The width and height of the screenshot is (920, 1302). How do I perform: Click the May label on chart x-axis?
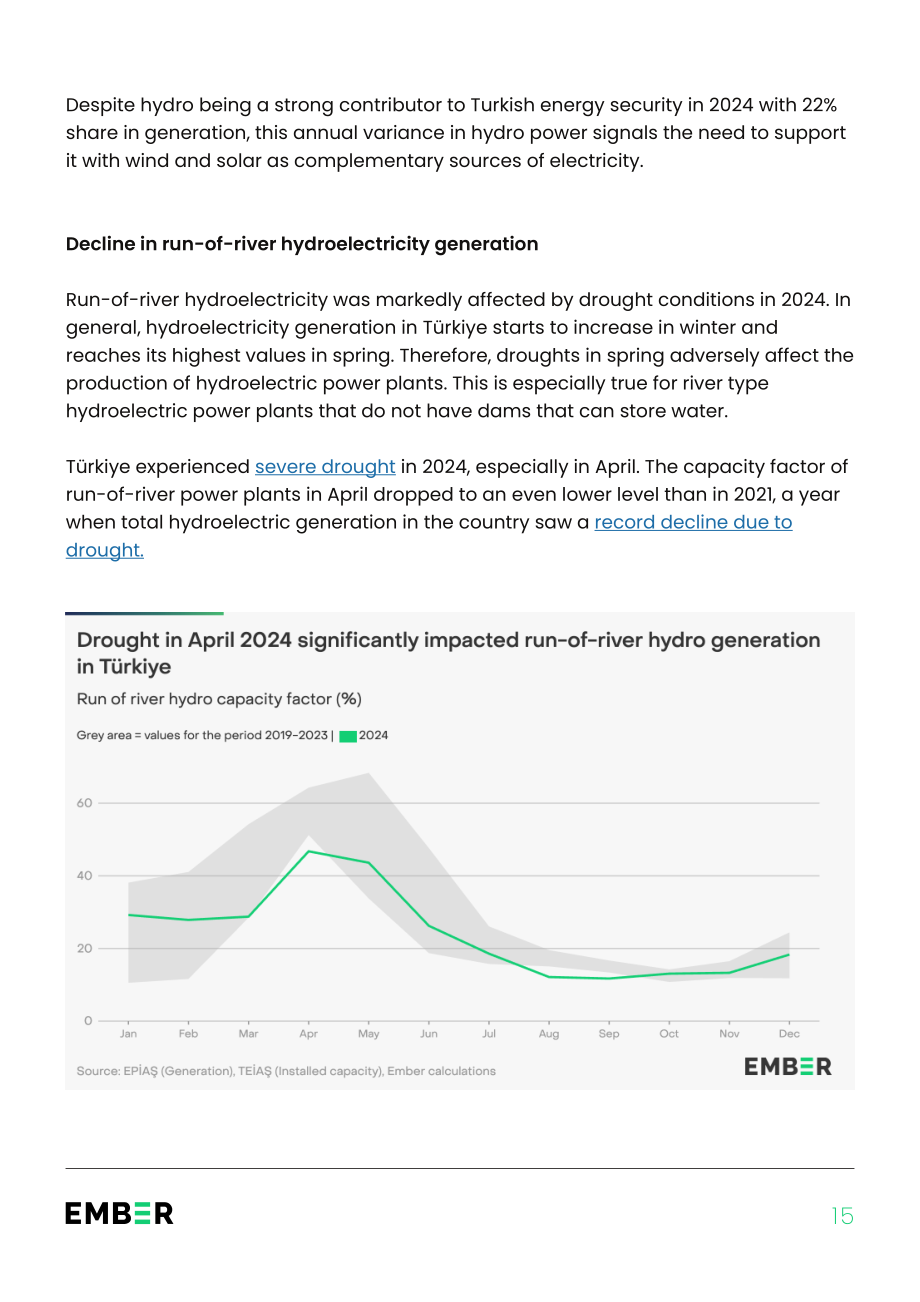tap(369, 1034)
